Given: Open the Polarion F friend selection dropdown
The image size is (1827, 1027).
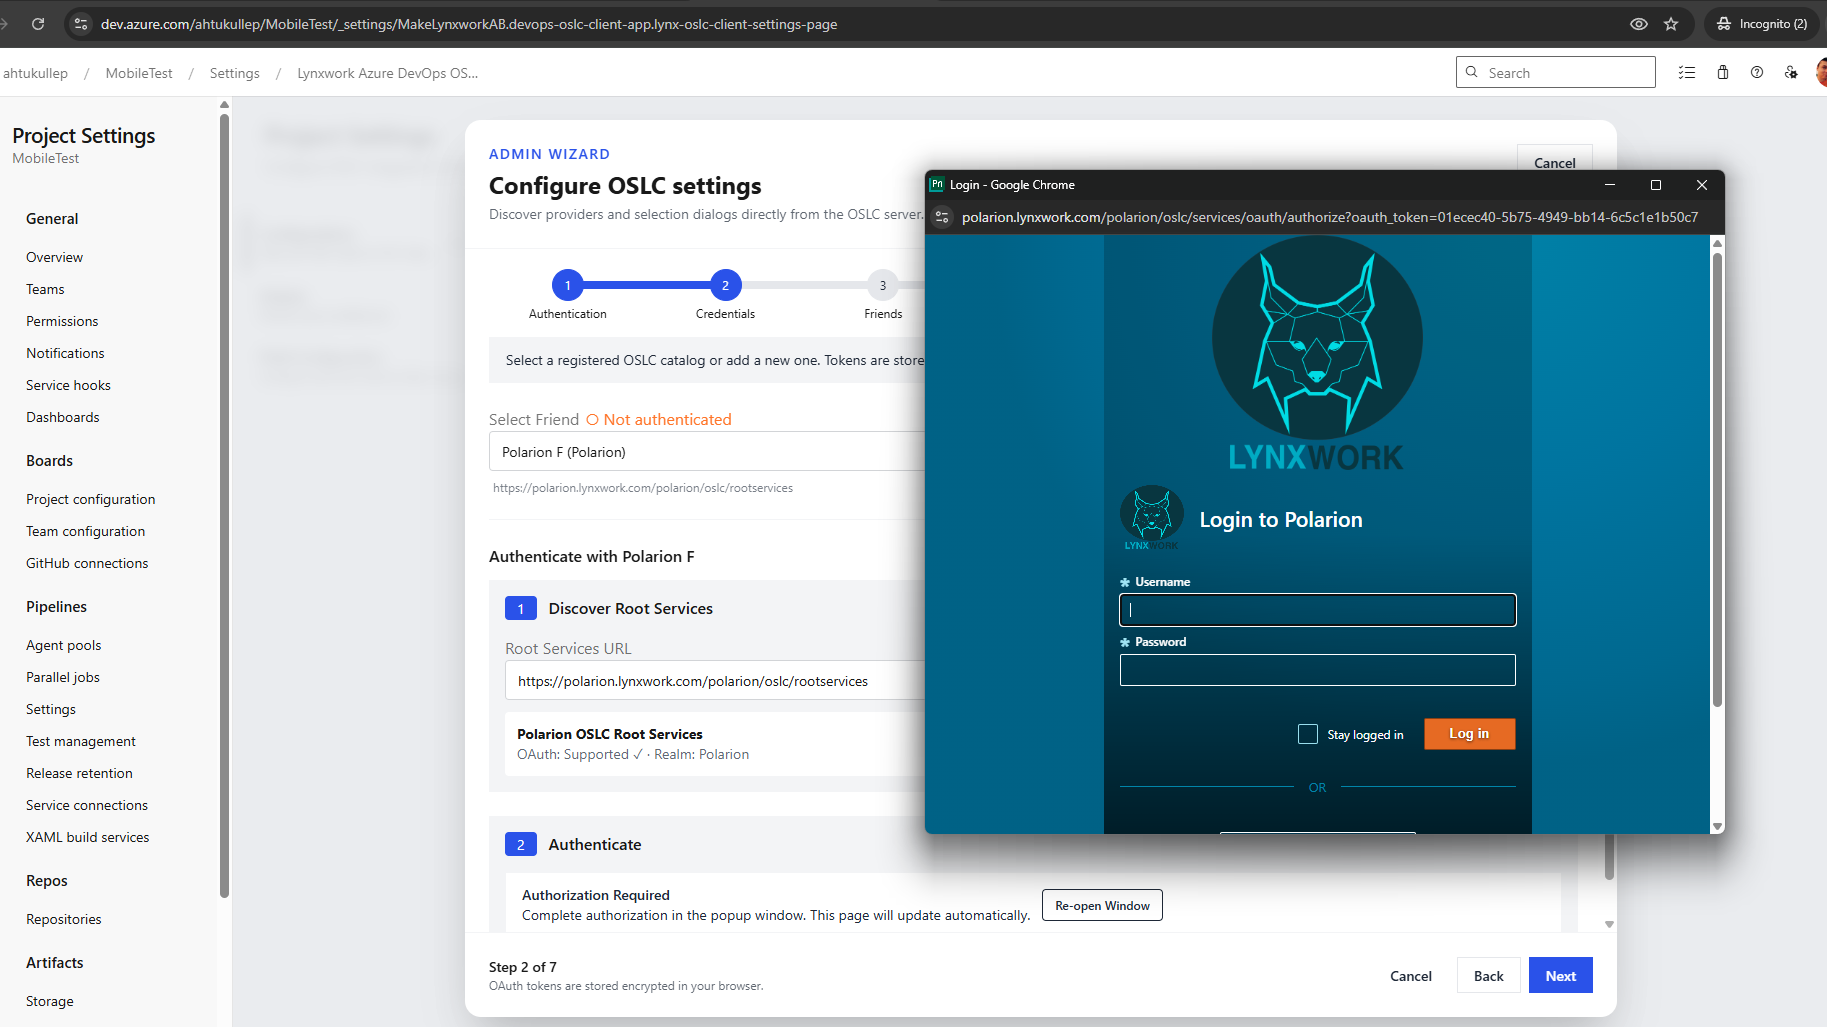Looking at the screenshot, I should click(x=707, y=452).
